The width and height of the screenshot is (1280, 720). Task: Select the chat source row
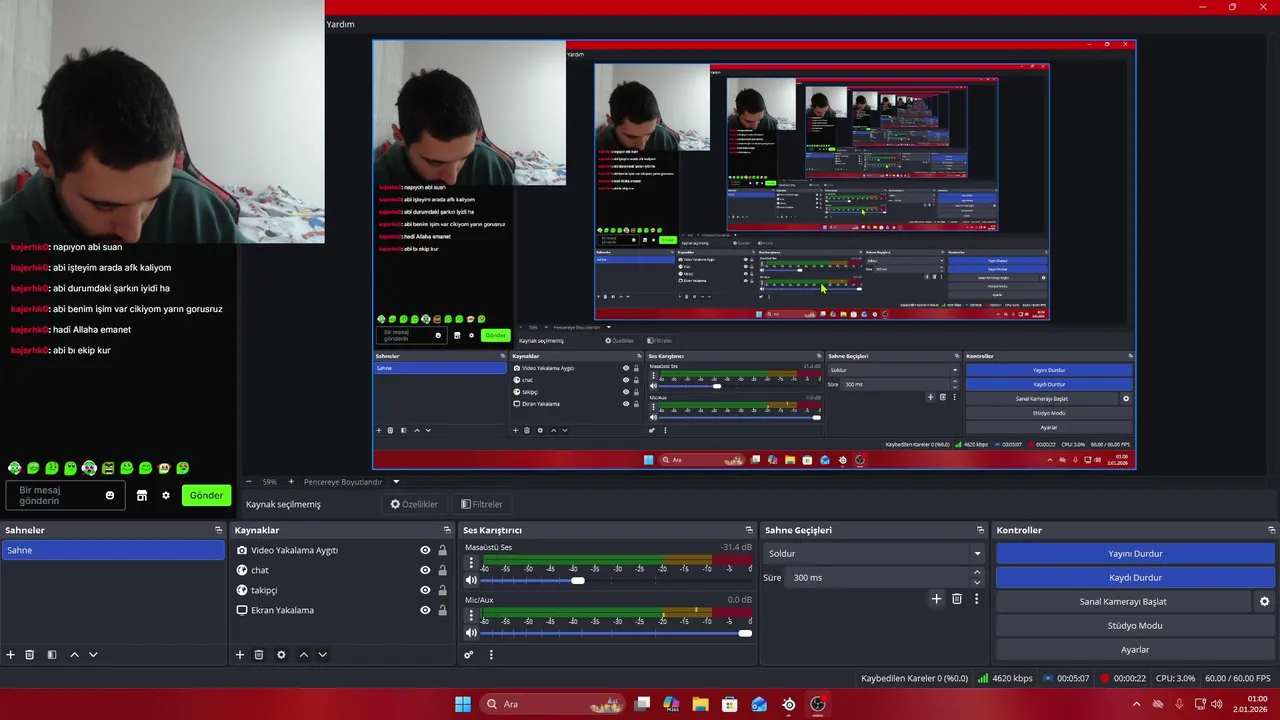(340, 570)
